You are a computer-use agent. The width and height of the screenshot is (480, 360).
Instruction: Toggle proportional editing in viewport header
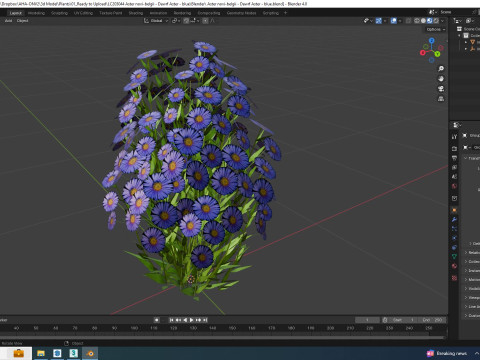pos(205,21)
